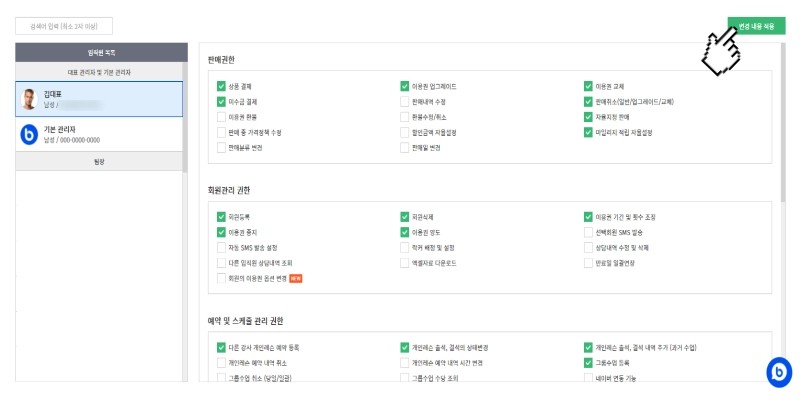800x400 pixels.
Task: Expand the 팀장 staff group header
Action: (x=99, y=161)
